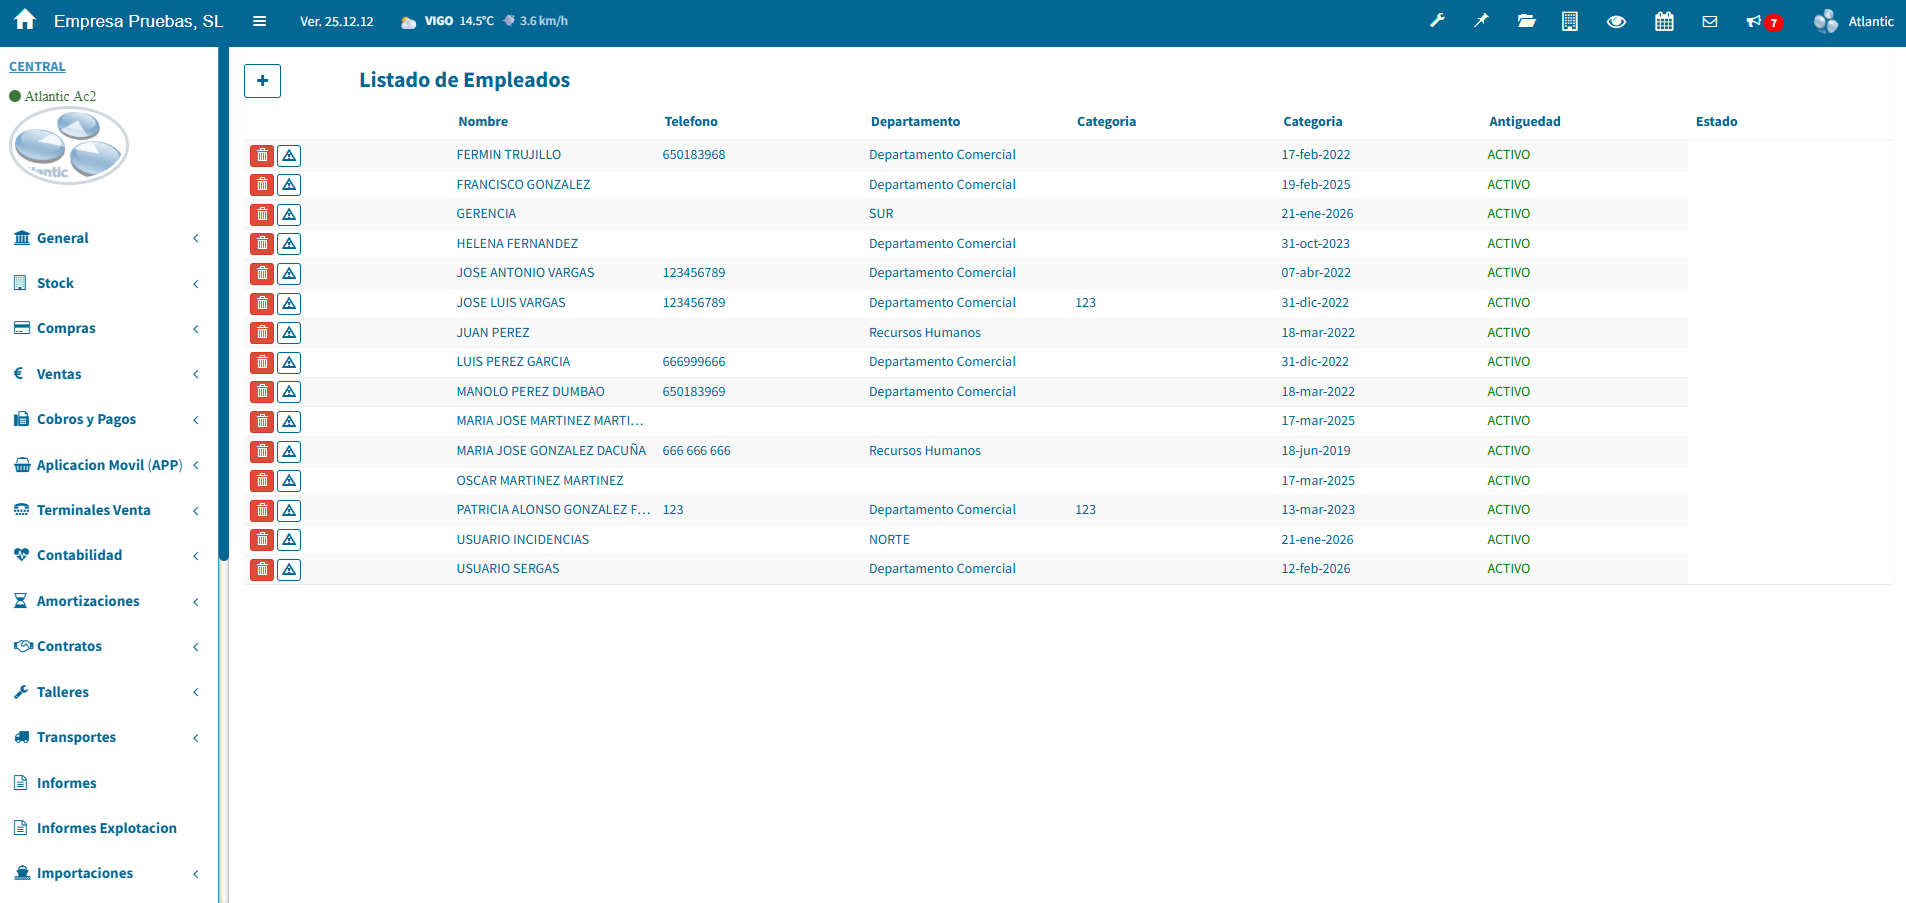The height and width of the screenshot is (903, 1906).
Task: Click the building icon in header
Action: pyautogui.click(x=1570, y=21)
